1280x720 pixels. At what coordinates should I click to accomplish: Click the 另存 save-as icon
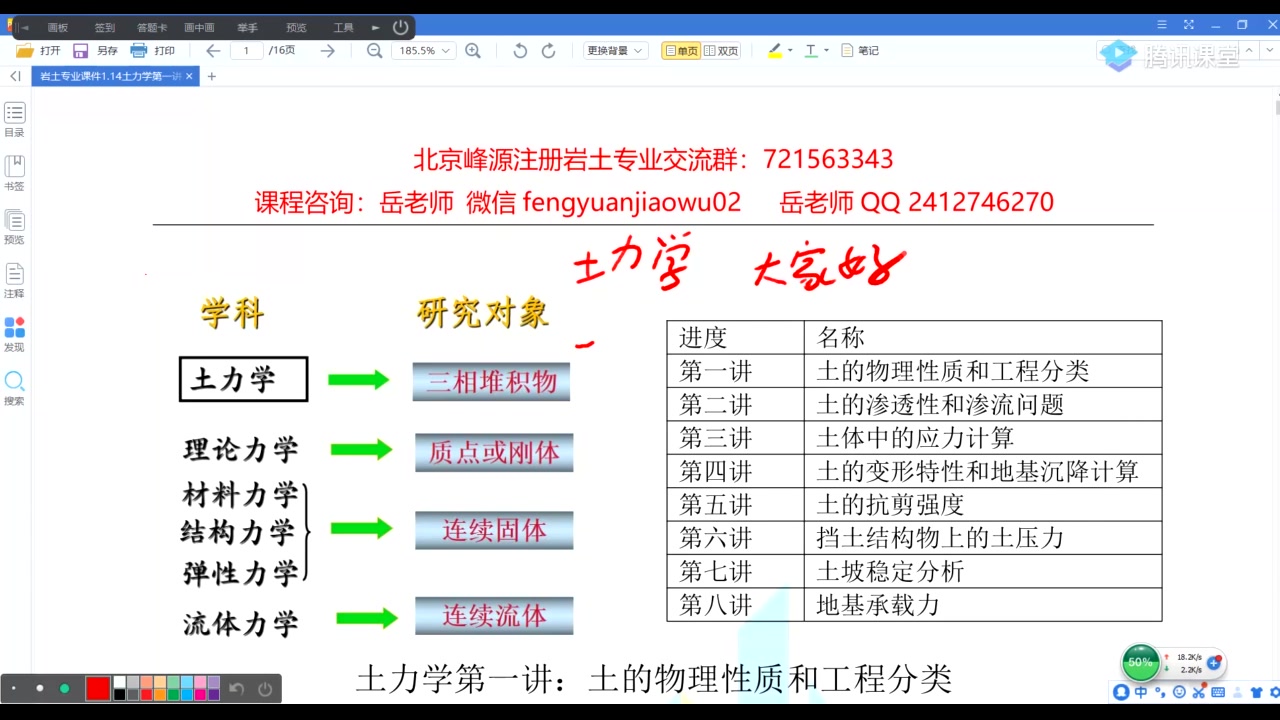[96, 50]
